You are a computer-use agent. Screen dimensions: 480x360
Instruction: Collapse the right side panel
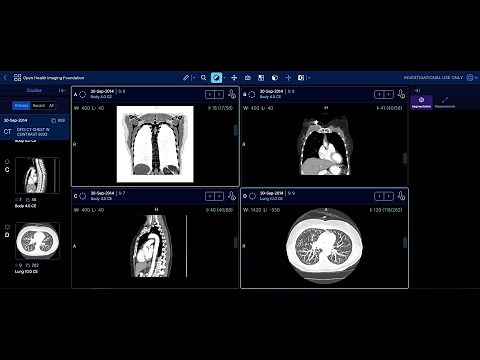pos(417,90)
